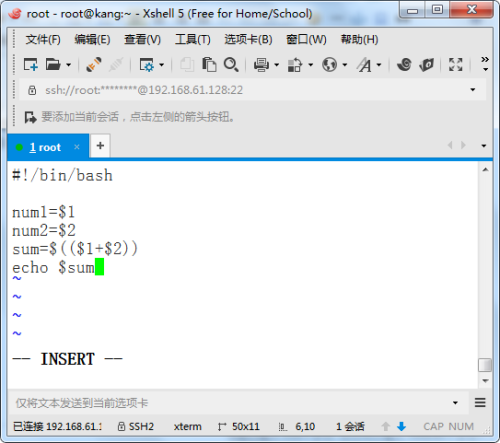Viewport: 500px width, 443px height.
Task: Click the '1 会话' status bar entry
Action: [x=350, y=426]
